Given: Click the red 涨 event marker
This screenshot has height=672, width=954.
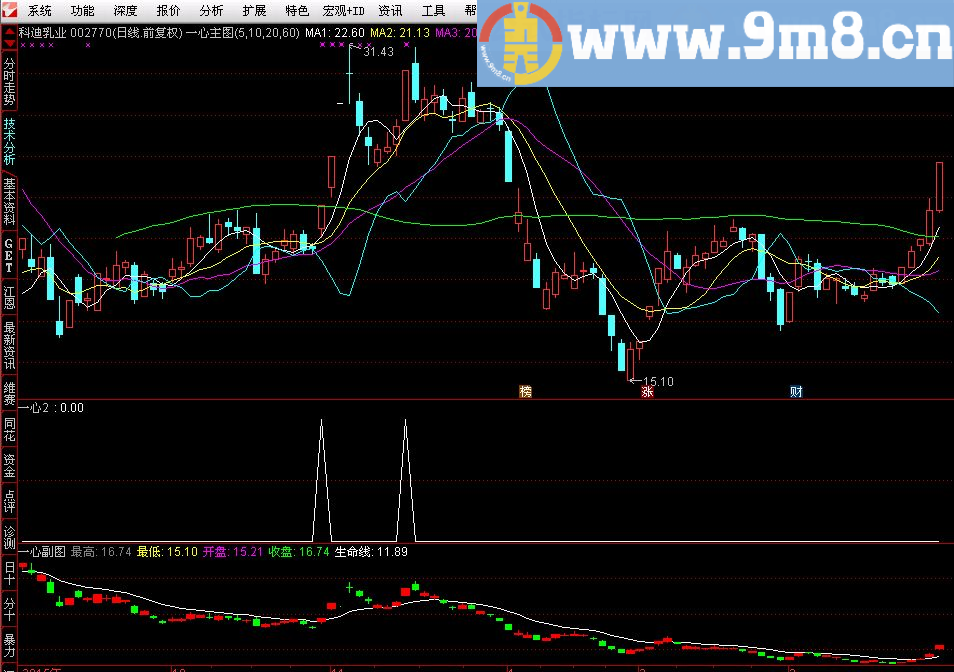Looking at the screenshot, I should 647,392.
